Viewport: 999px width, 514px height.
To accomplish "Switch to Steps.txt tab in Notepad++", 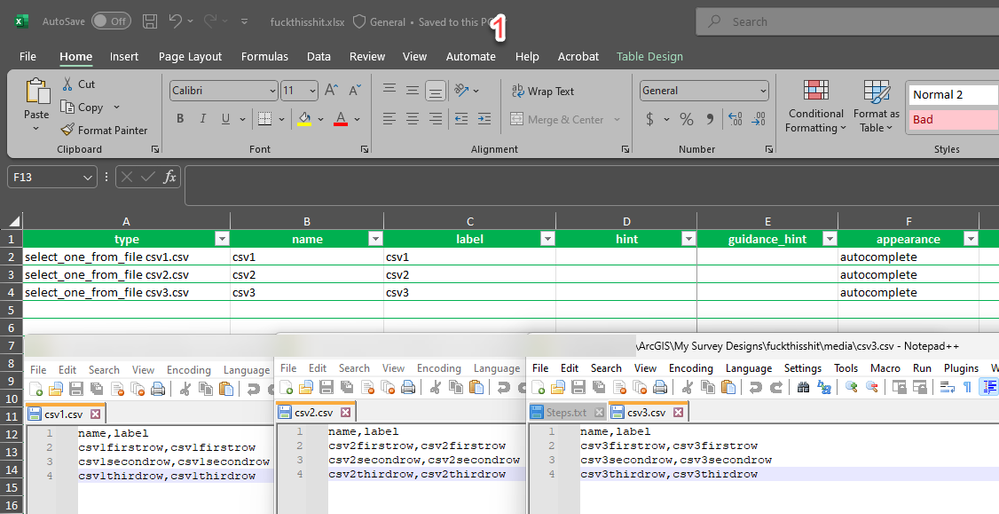I will [565, 413].
